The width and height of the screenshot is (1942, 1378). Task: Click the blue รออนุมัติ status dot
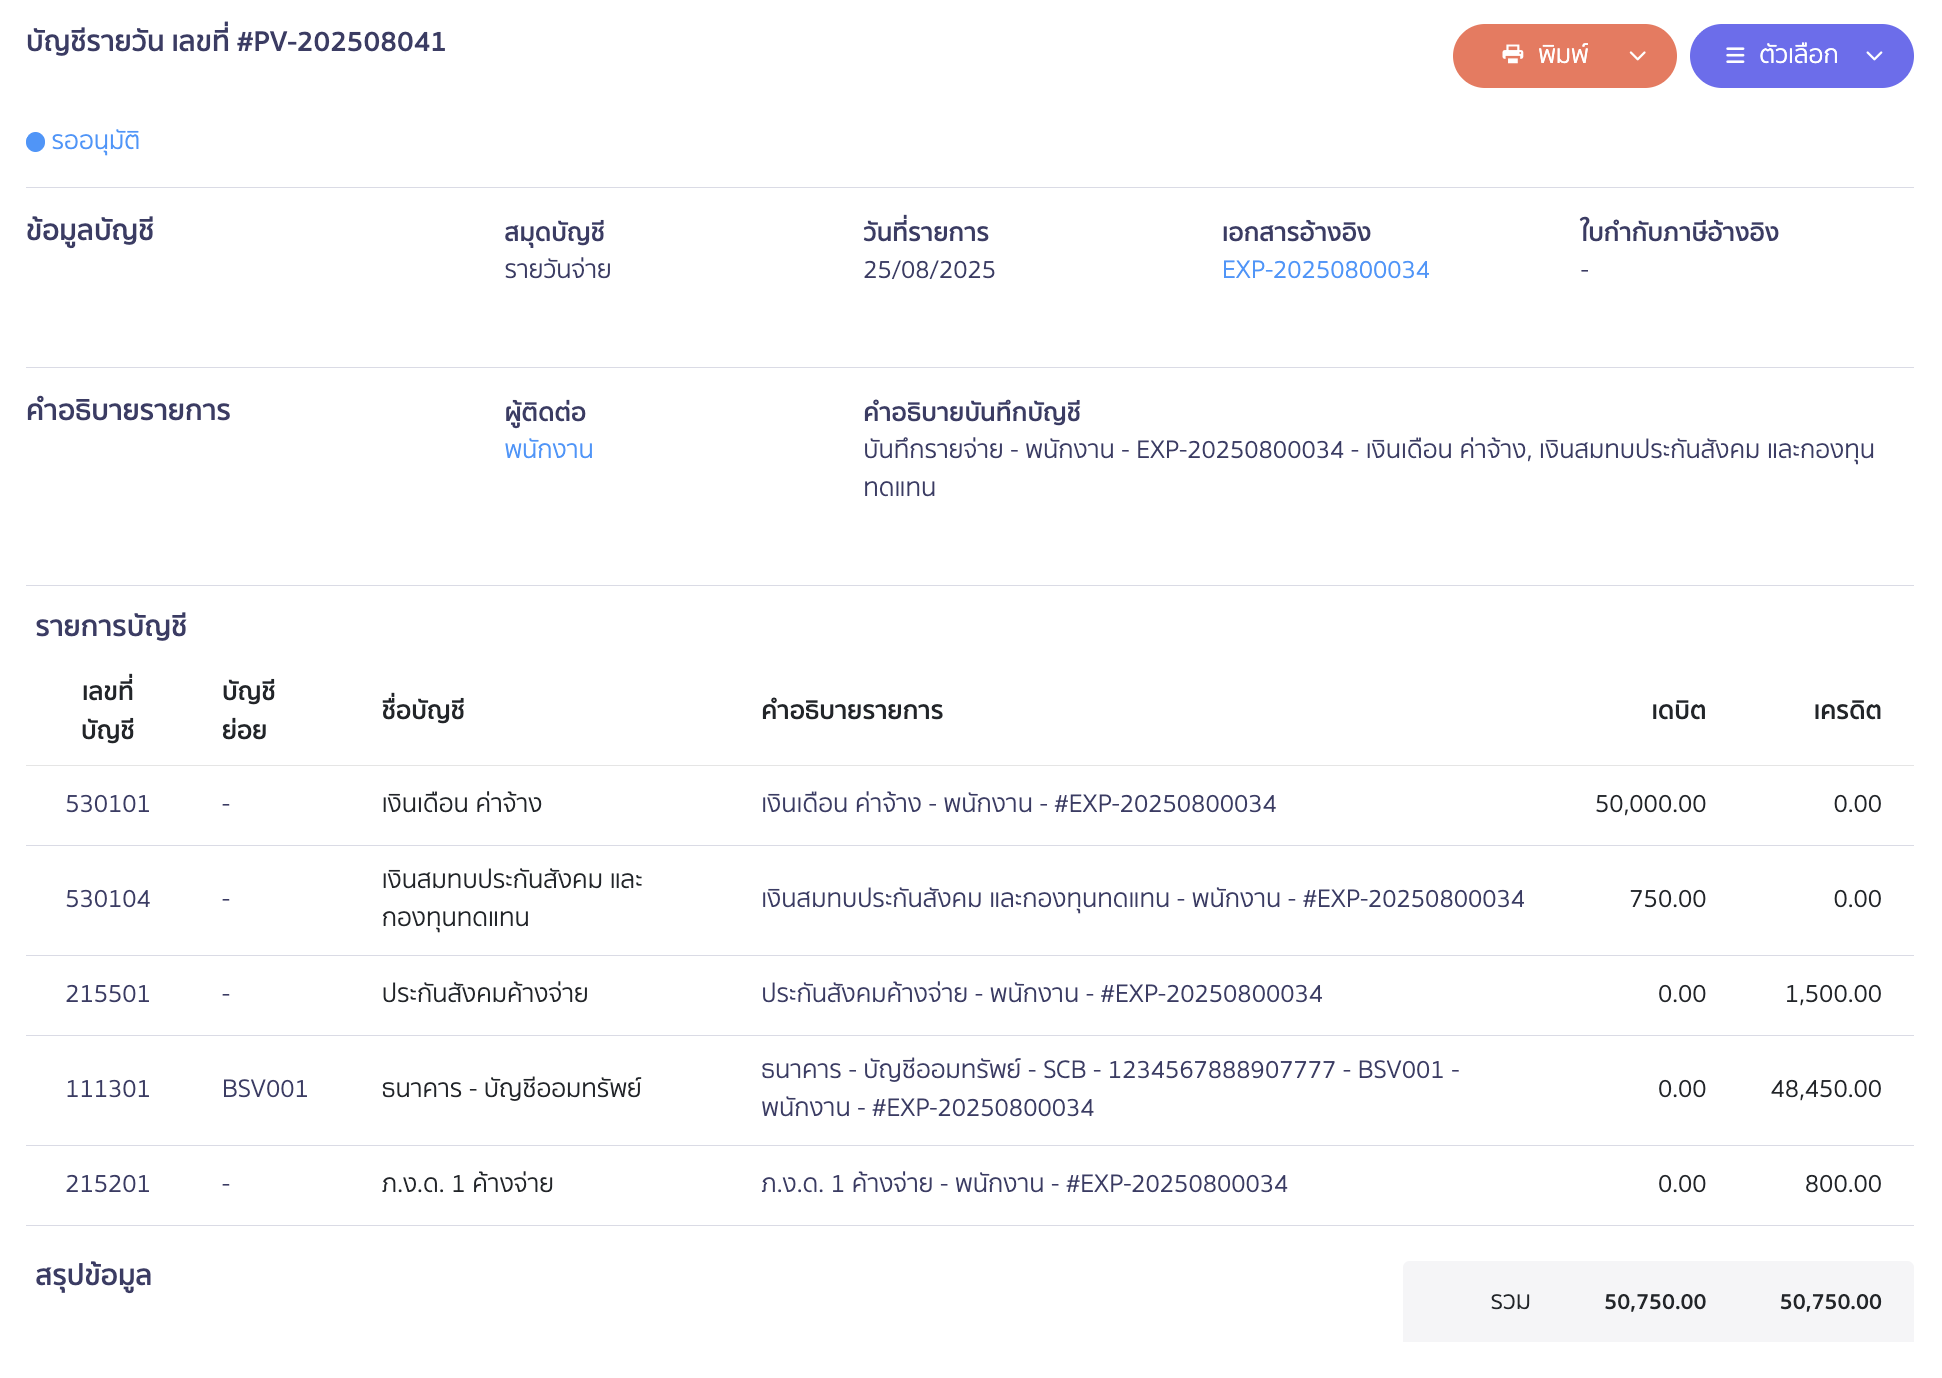pyautogui.click(x=36, y=142)
